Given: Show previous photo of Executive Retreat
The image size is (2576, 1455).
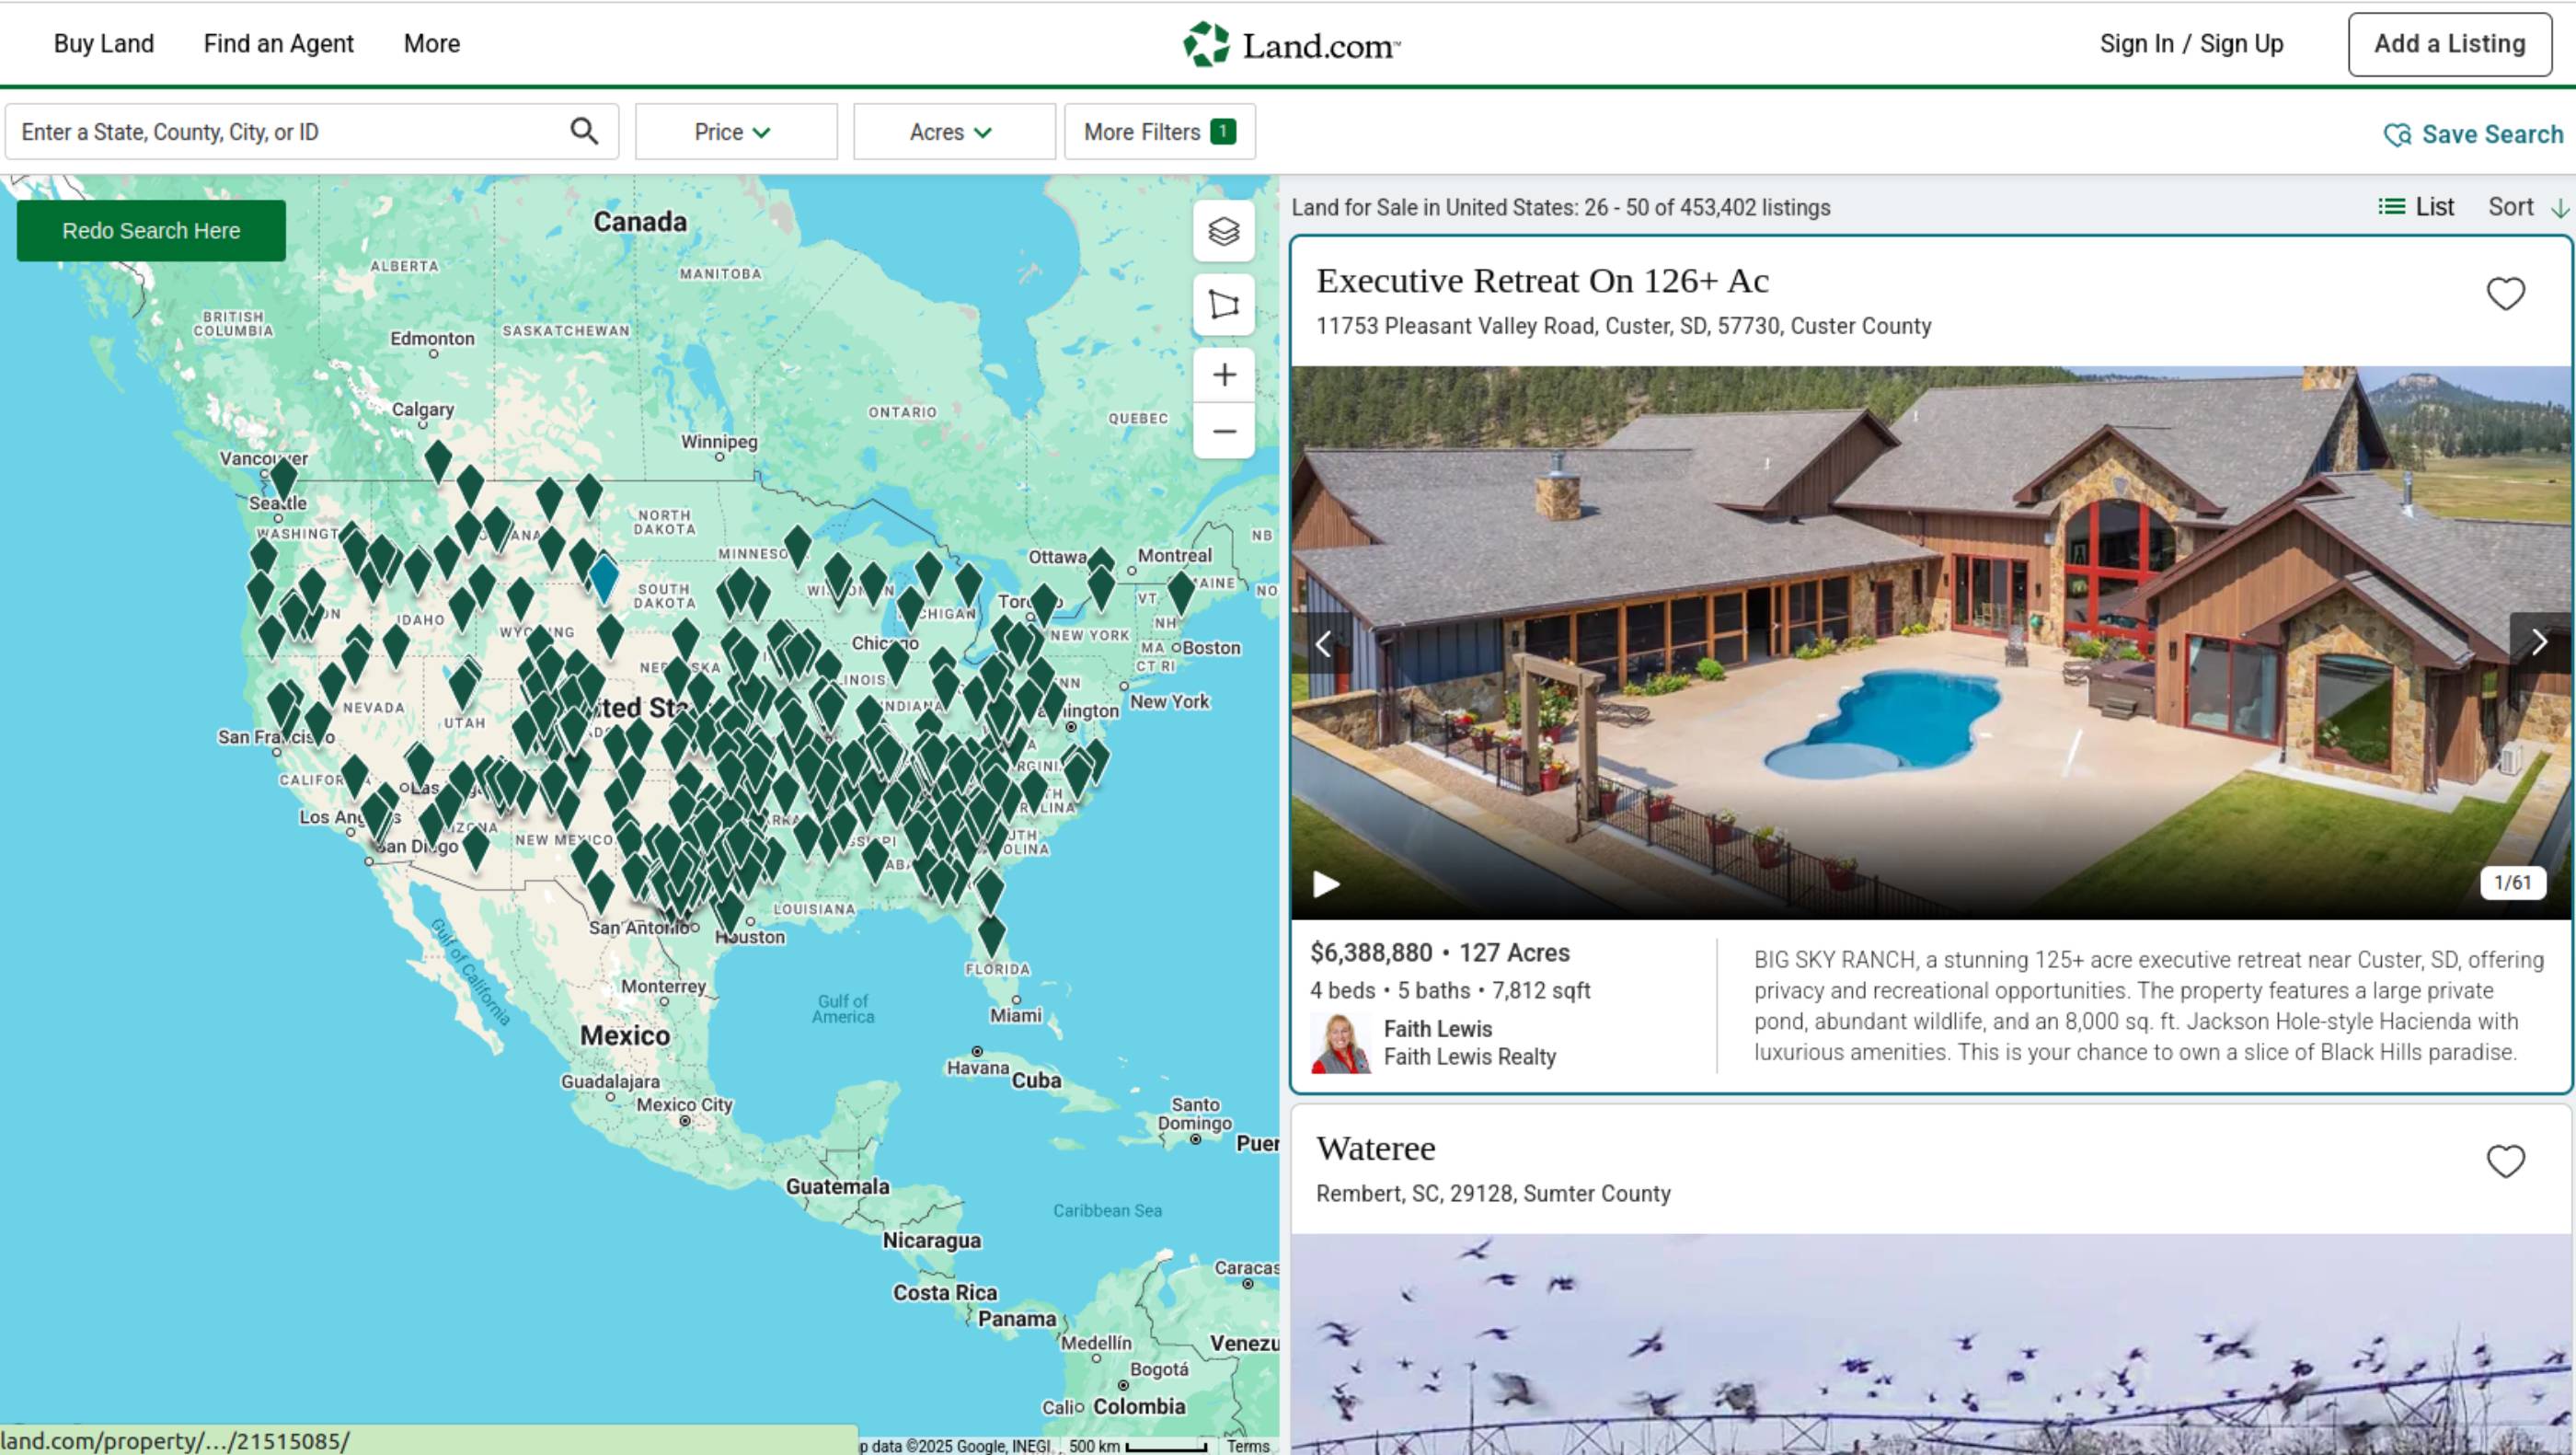Looking at the screenshot, I should [x=1323, y=643].
